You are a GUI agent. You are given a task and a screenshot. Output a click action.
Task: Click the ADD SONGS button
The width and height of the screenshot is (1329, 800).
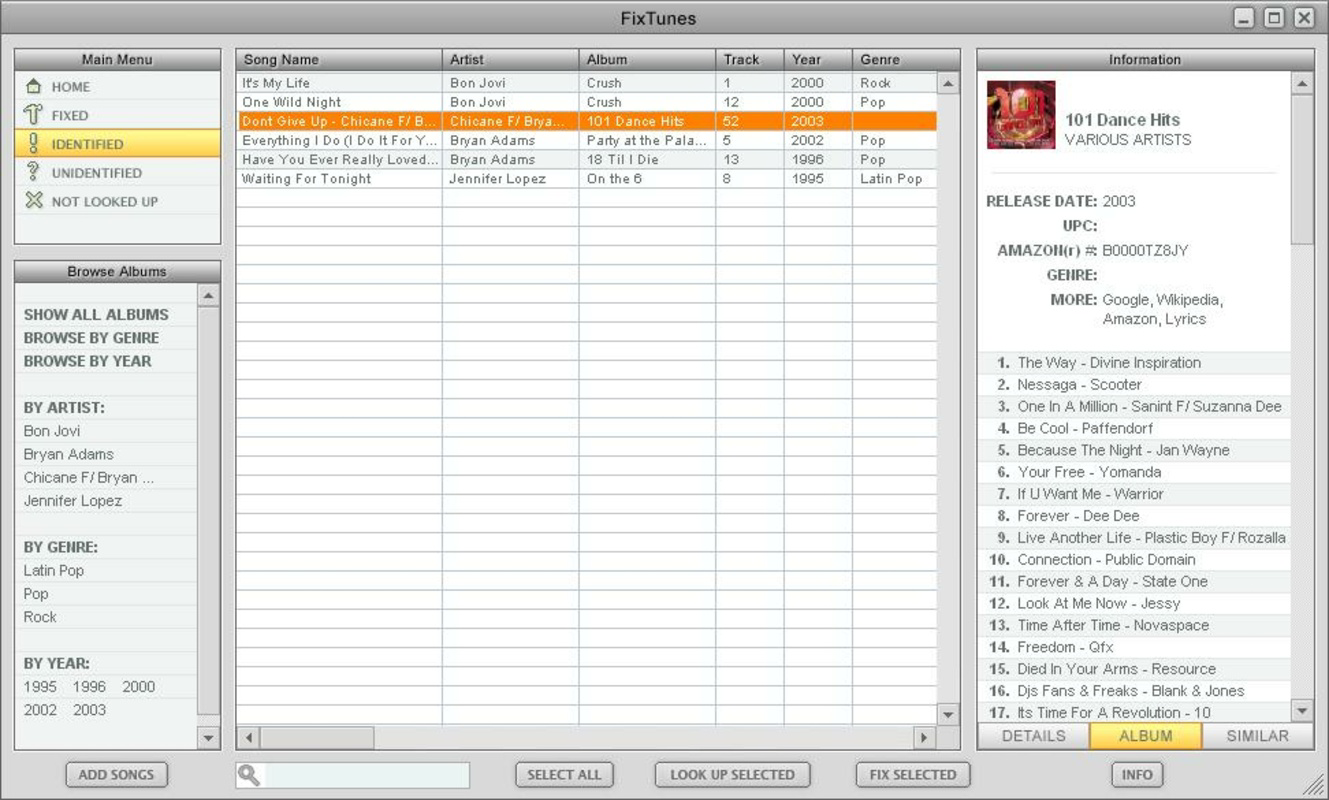tap(116, 775)
